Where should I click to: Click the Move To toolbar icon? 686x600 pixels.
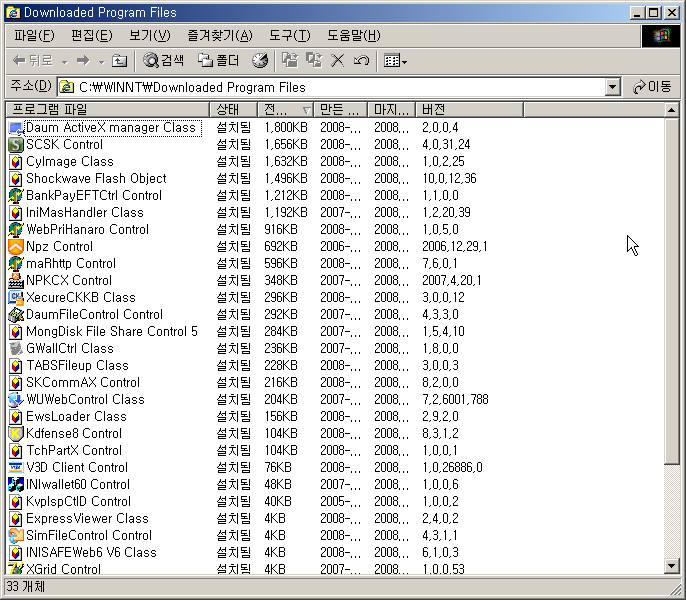coord(290,60)
